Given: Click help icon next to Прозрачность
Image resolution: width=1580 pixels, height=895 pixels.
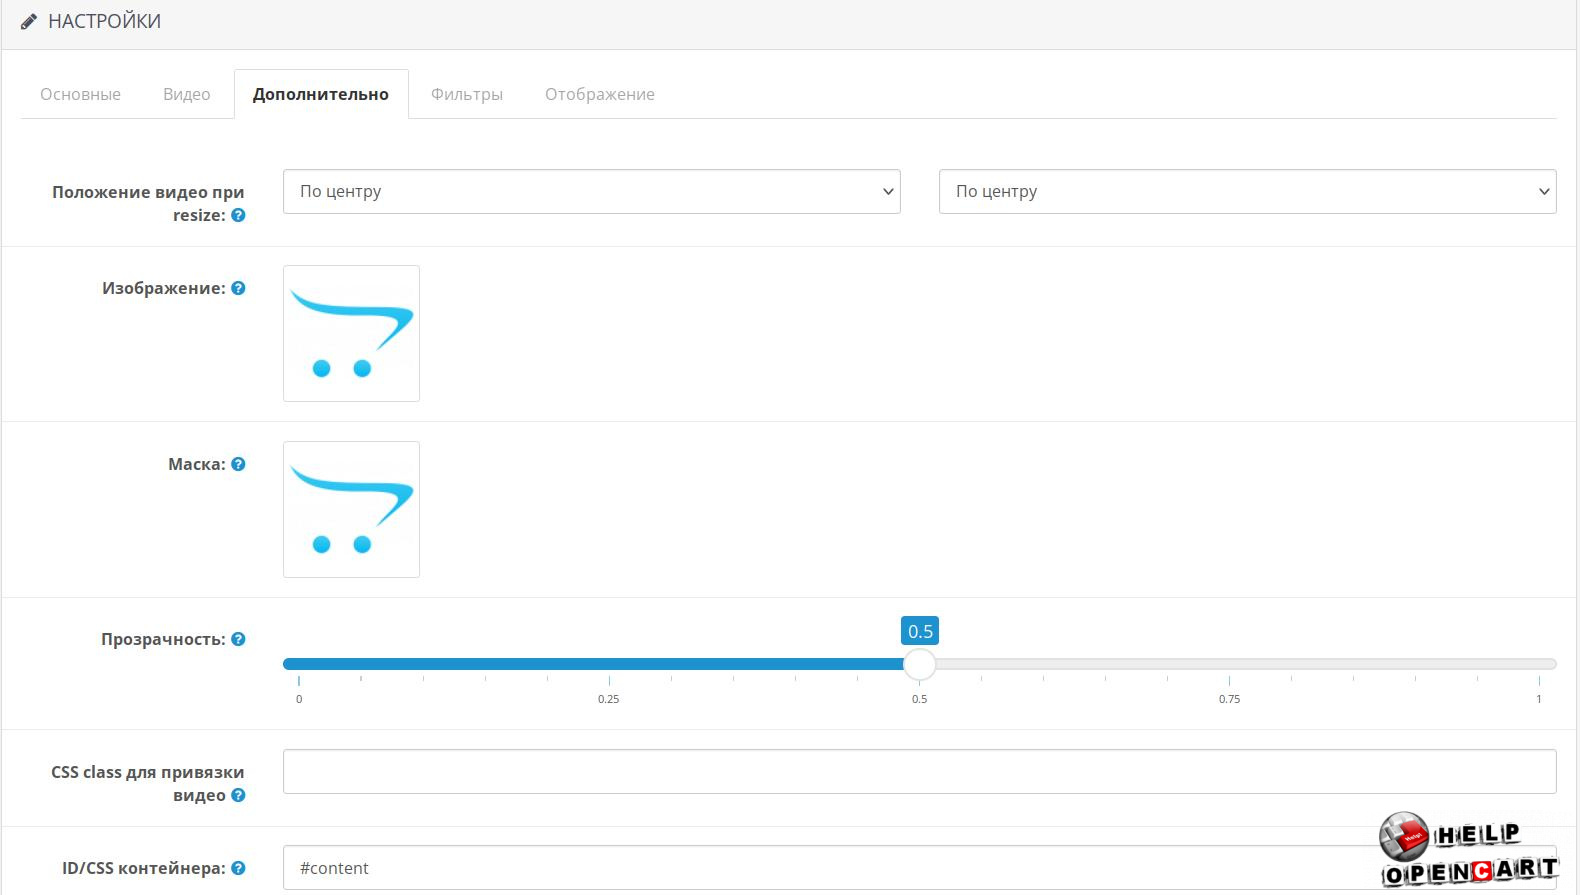Looking at the screenshot, I should click(238, 639).
